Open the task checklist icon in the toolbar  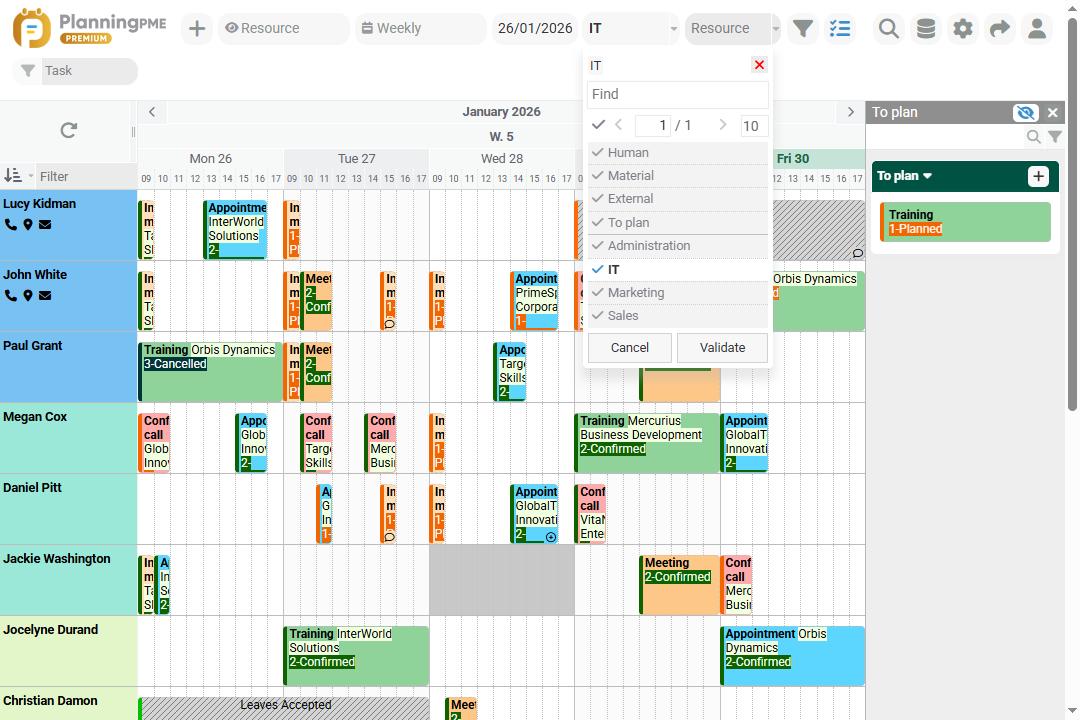[840, 28]
